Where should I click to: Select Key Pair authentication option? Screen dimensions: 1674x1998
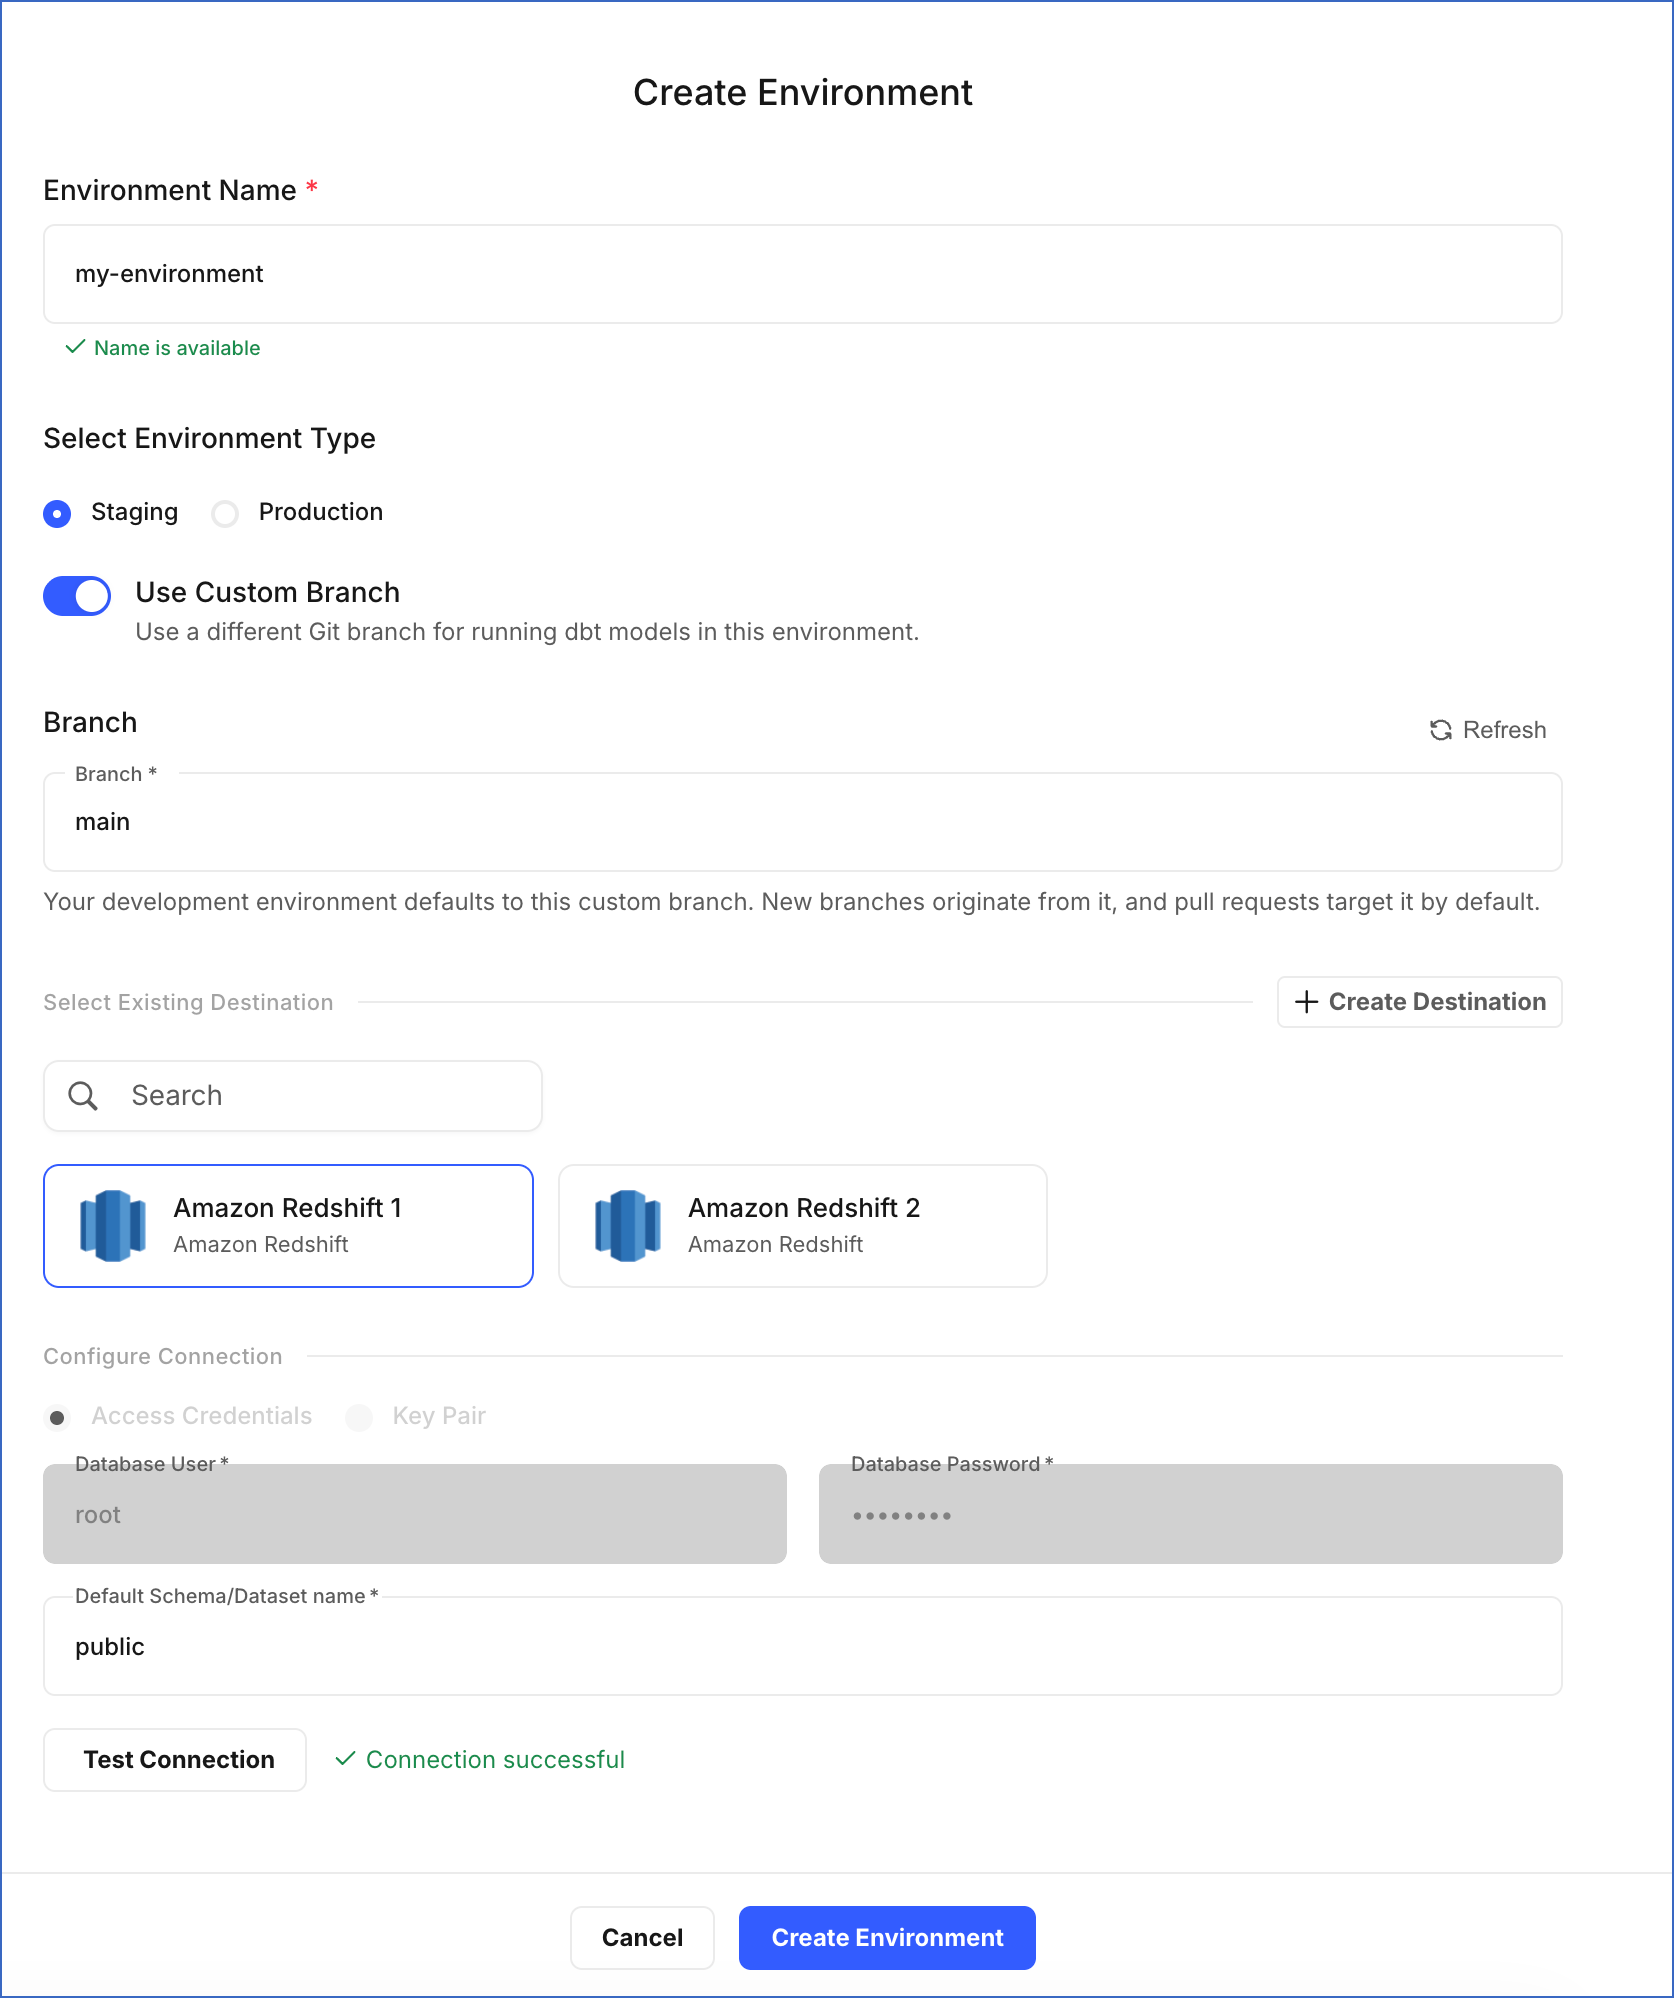359,1417
